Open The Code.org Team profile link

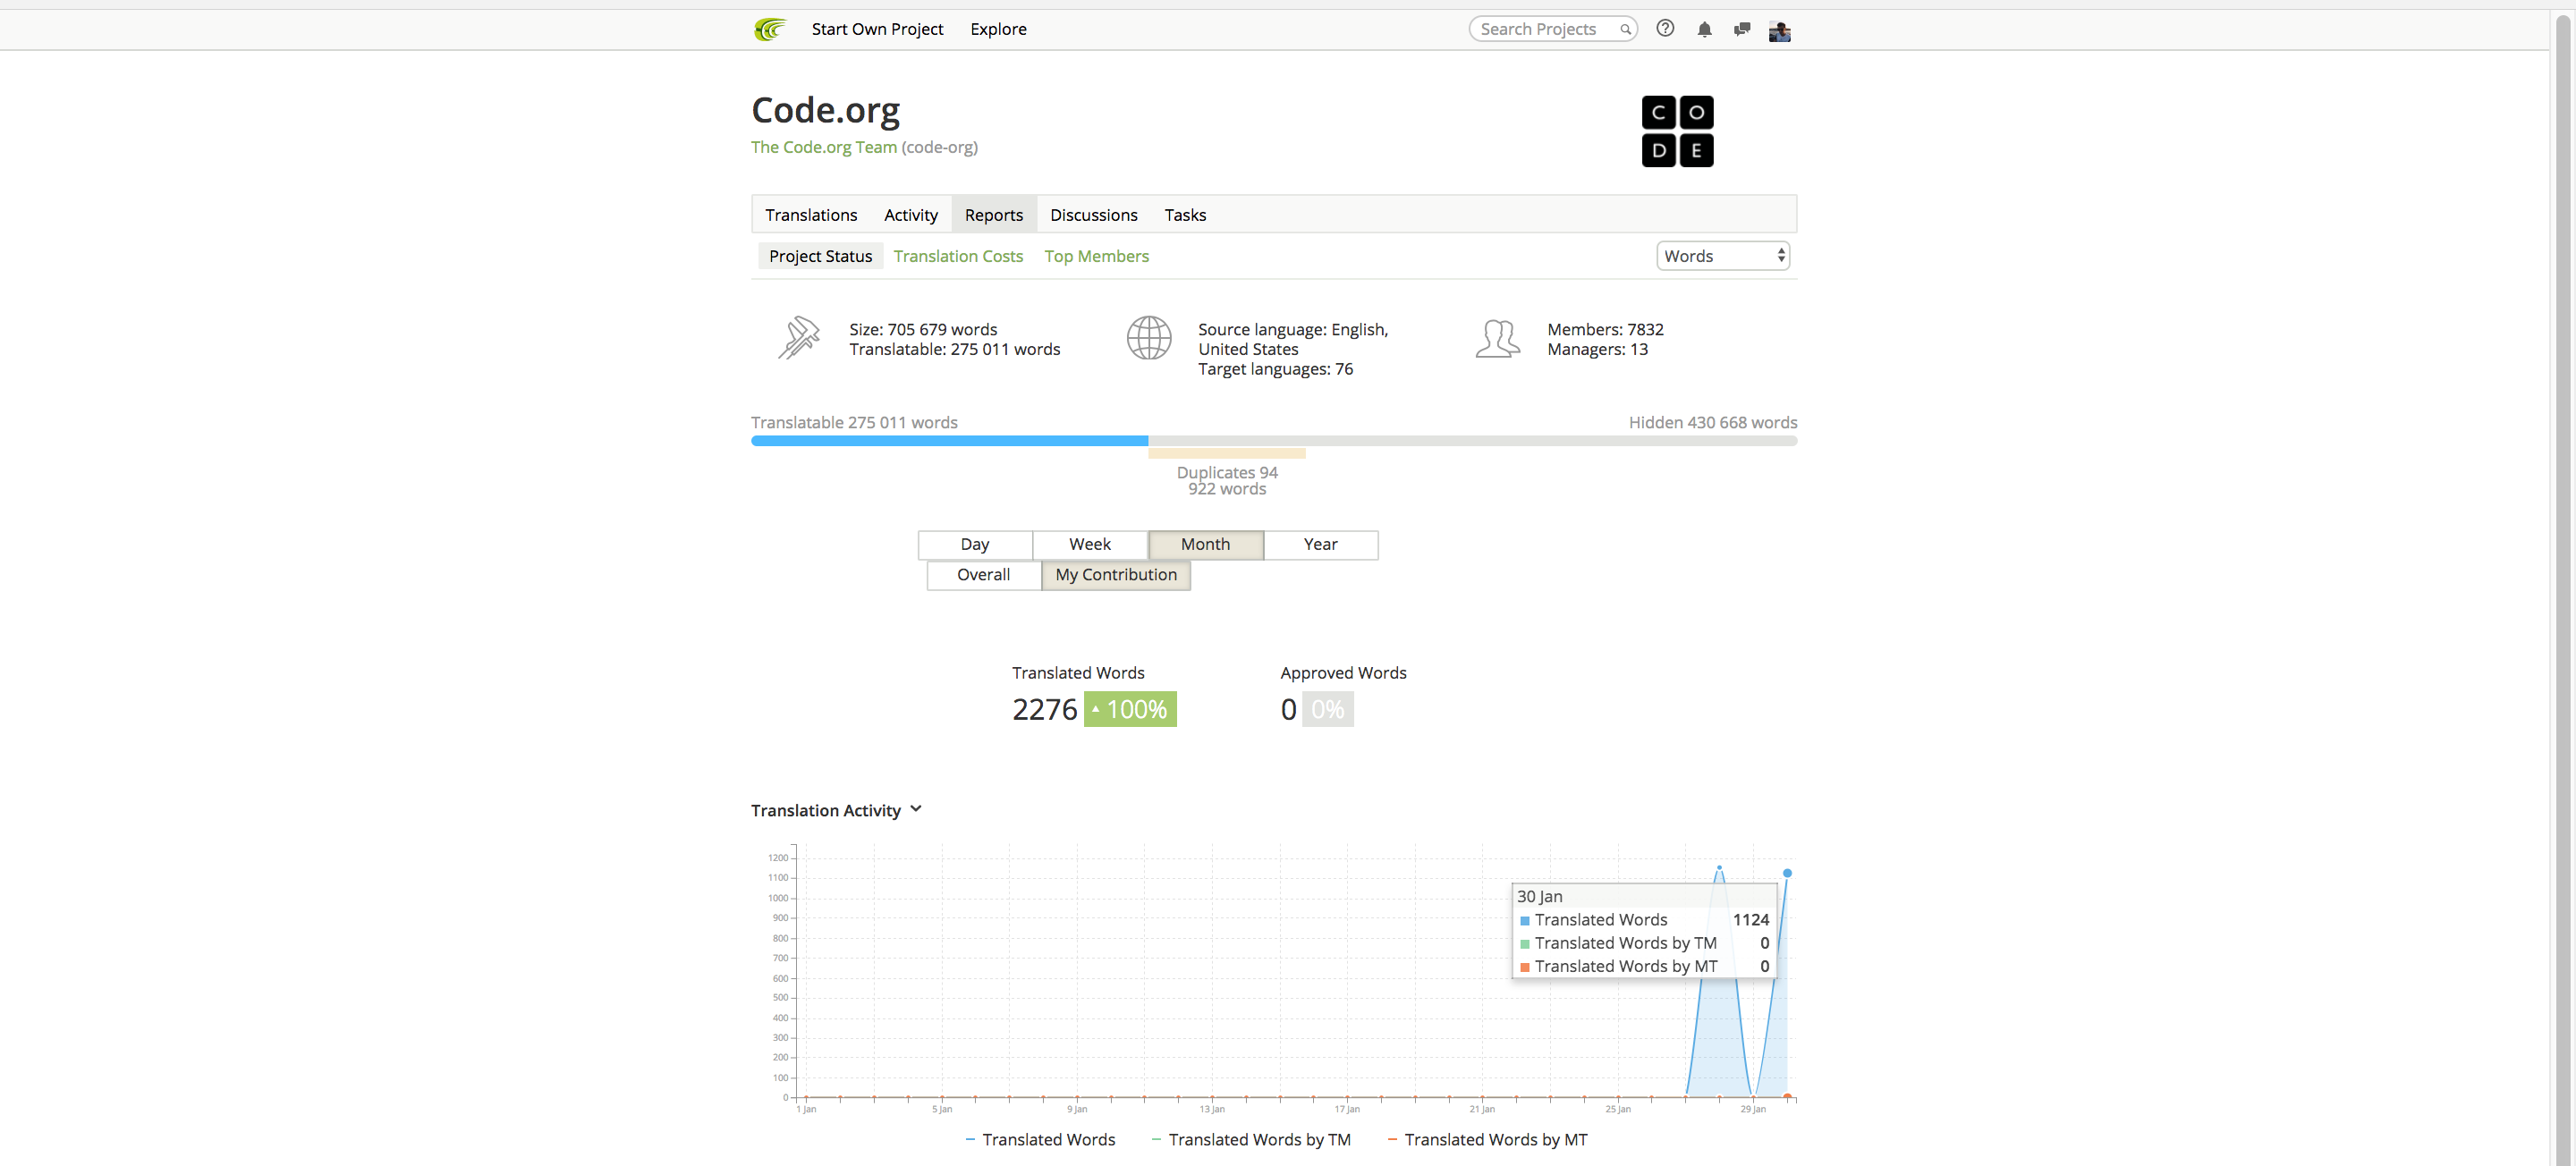[824, 147]
